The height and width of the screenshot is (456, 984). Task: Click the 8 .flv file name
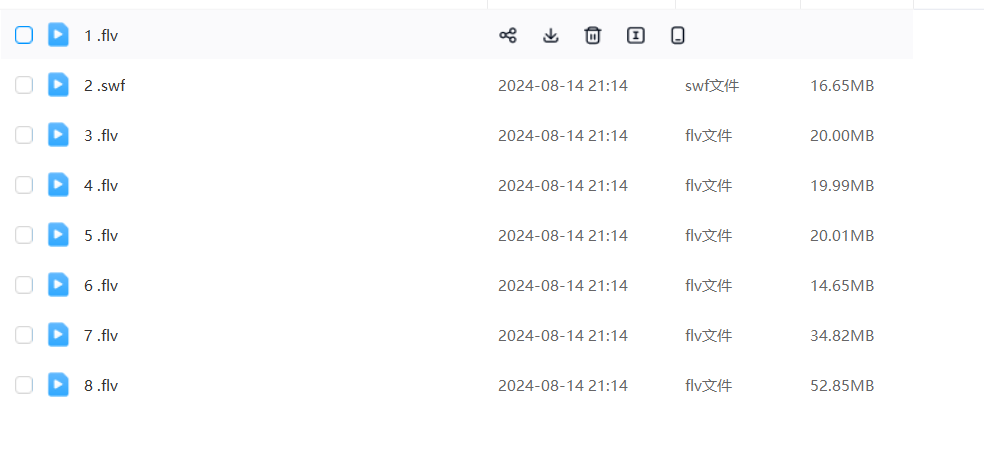pos(101,386)
